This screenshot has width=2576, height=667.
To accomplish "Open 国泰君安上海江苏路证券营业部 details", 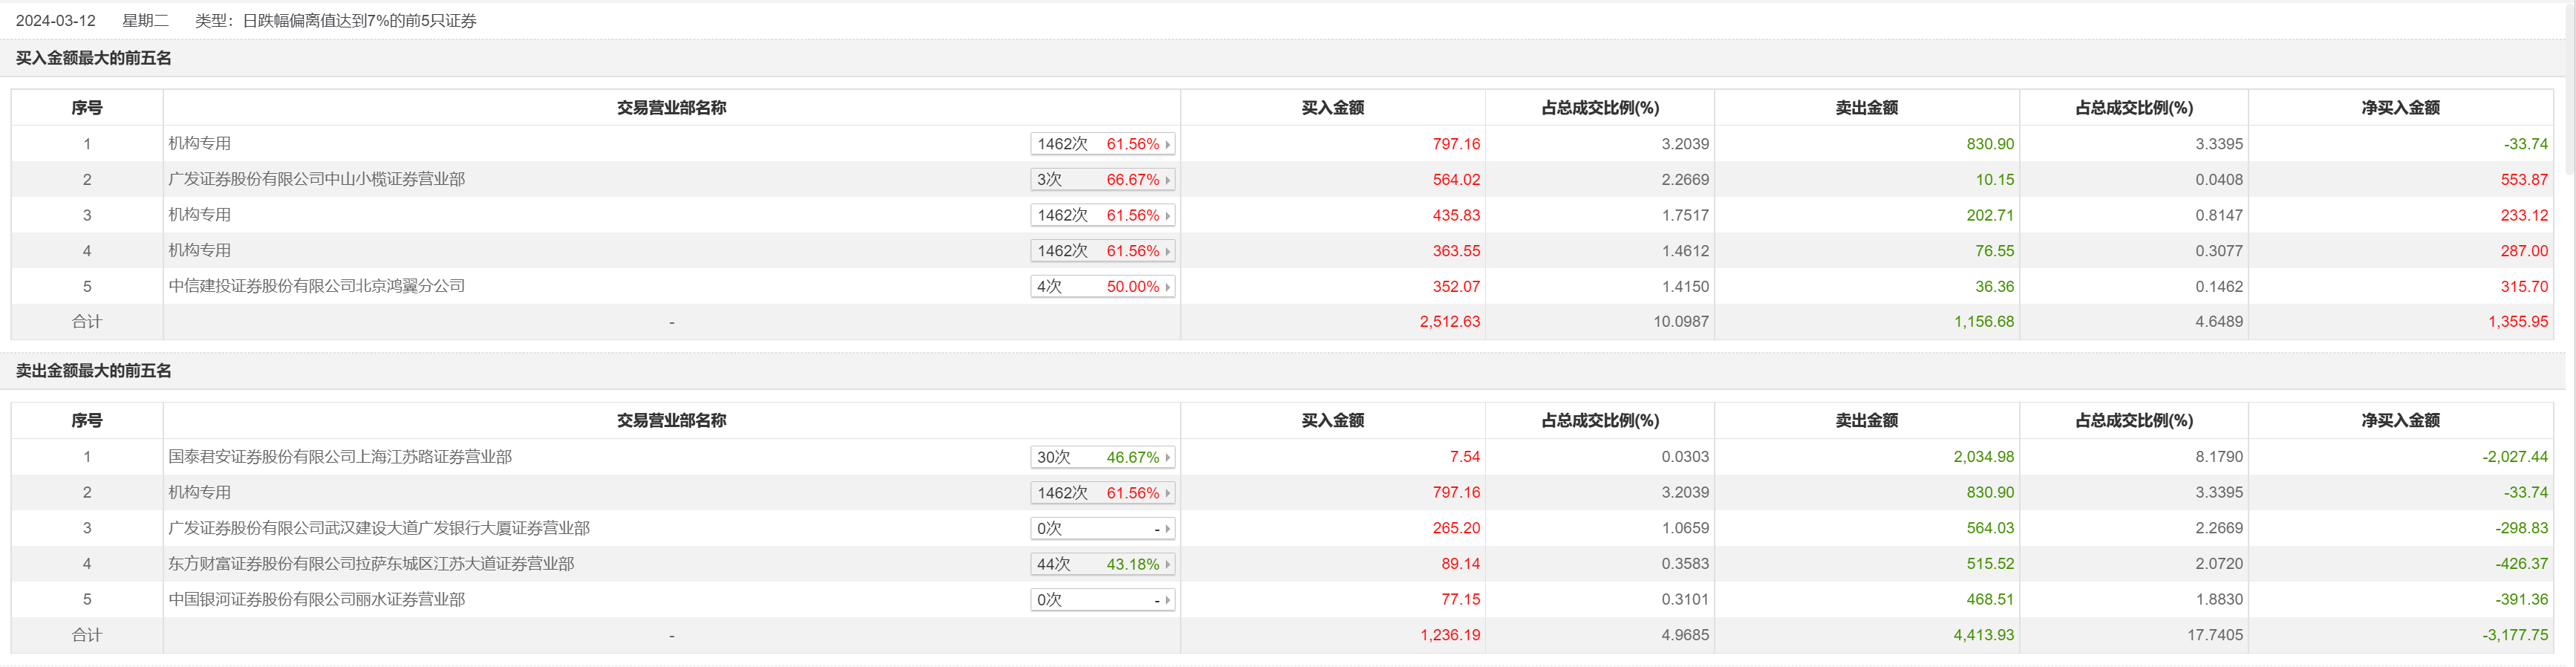I will tap(339, 457).
